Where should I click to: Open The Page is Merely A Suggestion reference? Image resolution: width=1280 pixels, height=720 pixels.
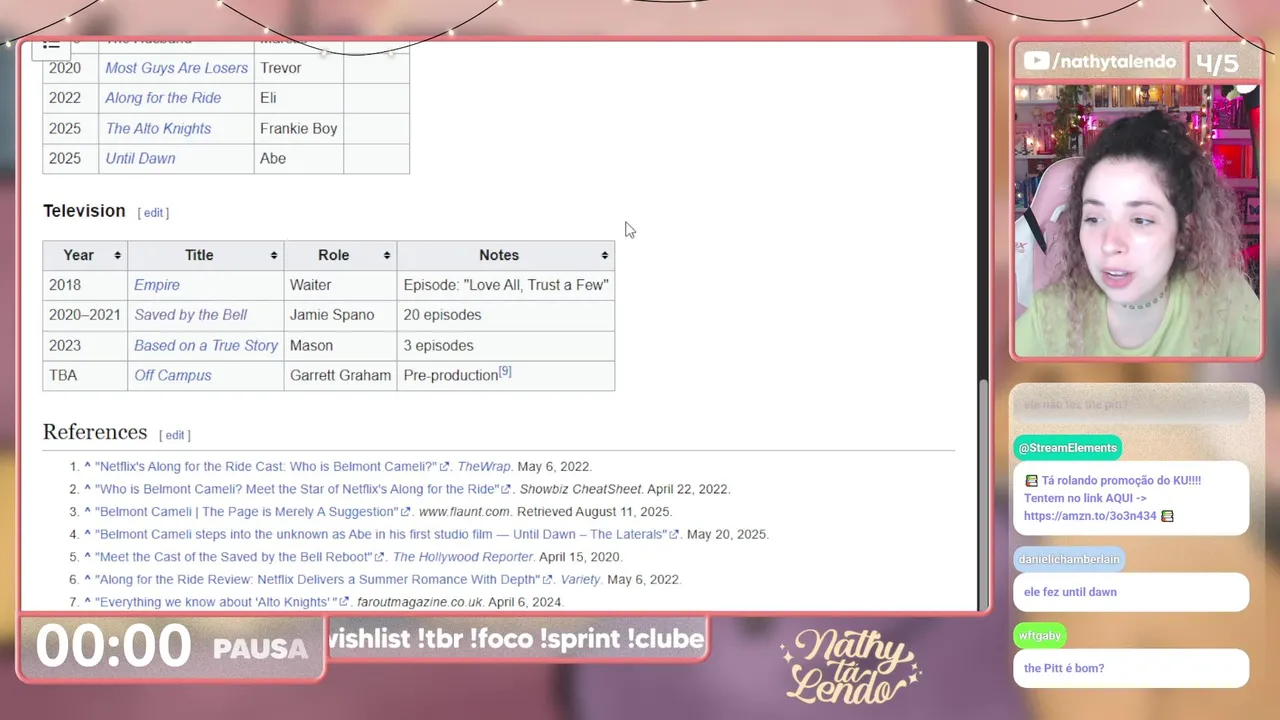pos(246,511)
